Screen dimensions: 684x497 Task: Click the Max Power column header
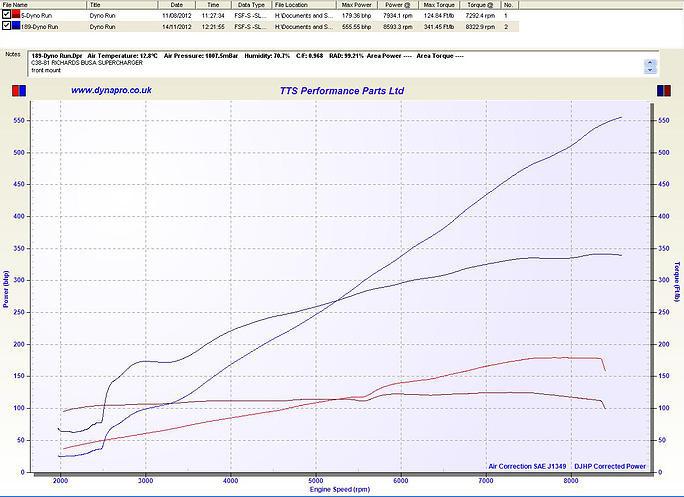357,5
